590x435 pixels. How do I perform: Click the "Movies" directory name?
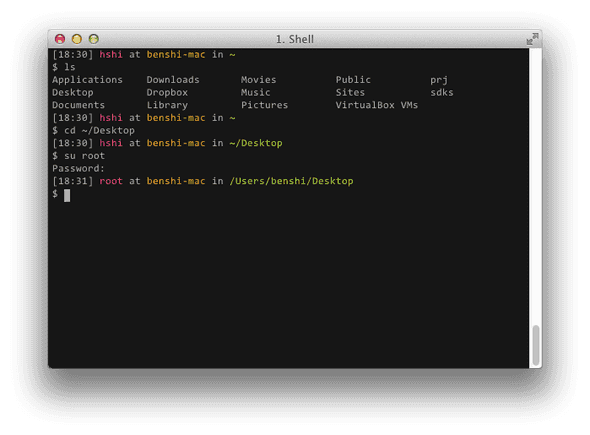pyautogui.click(x=259, y=80)
